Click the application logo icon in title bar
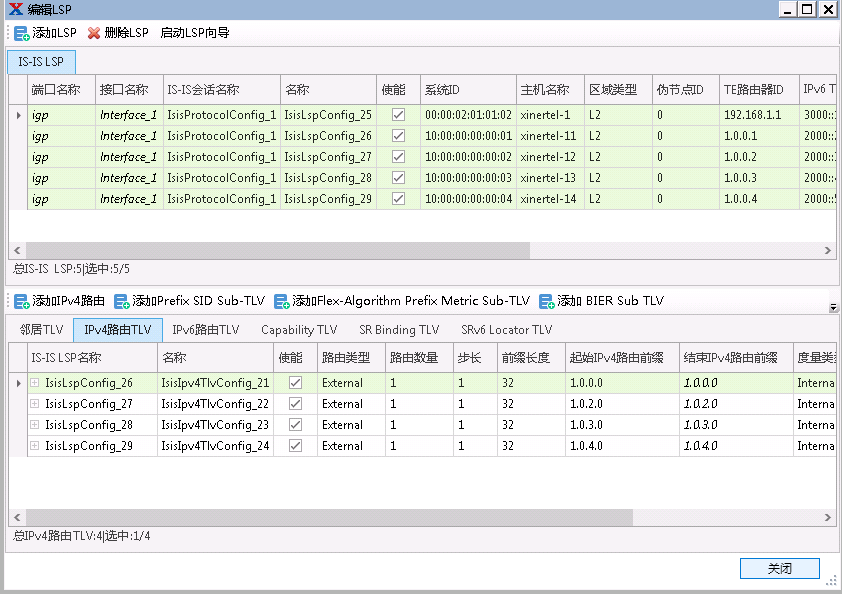Screen dimensions: 842x594 (x=13, y=9)
